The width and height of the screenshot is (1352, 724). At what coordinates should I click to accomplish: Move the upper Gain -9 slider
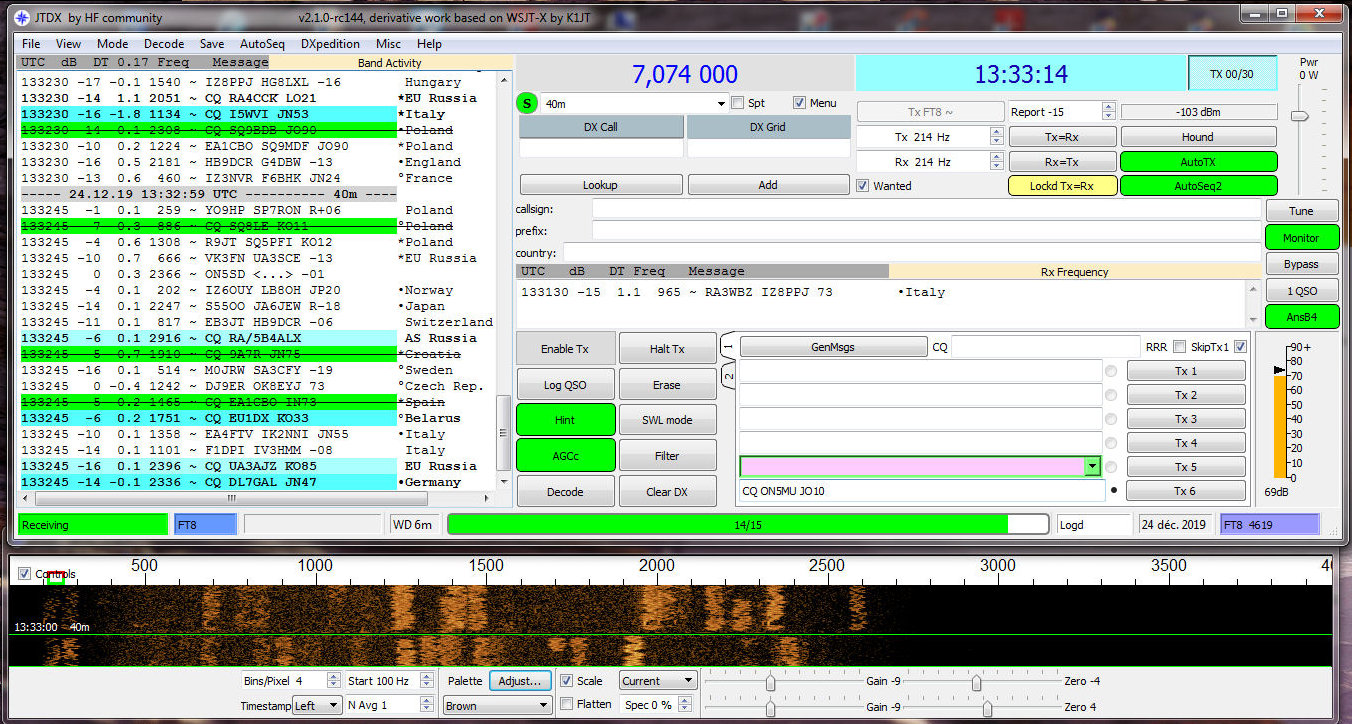click(771, 682)
